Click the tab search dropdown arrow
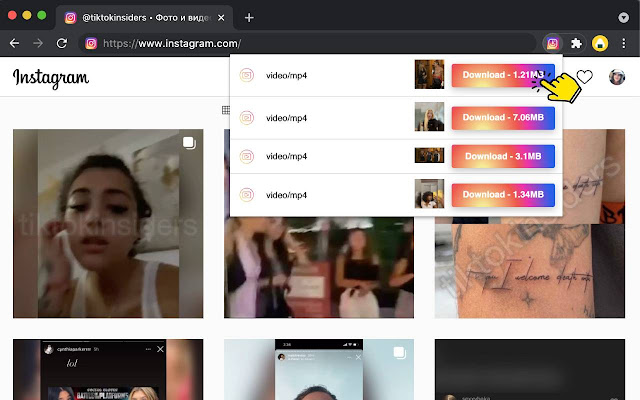640x400 pixels. [x=623, y=18]
